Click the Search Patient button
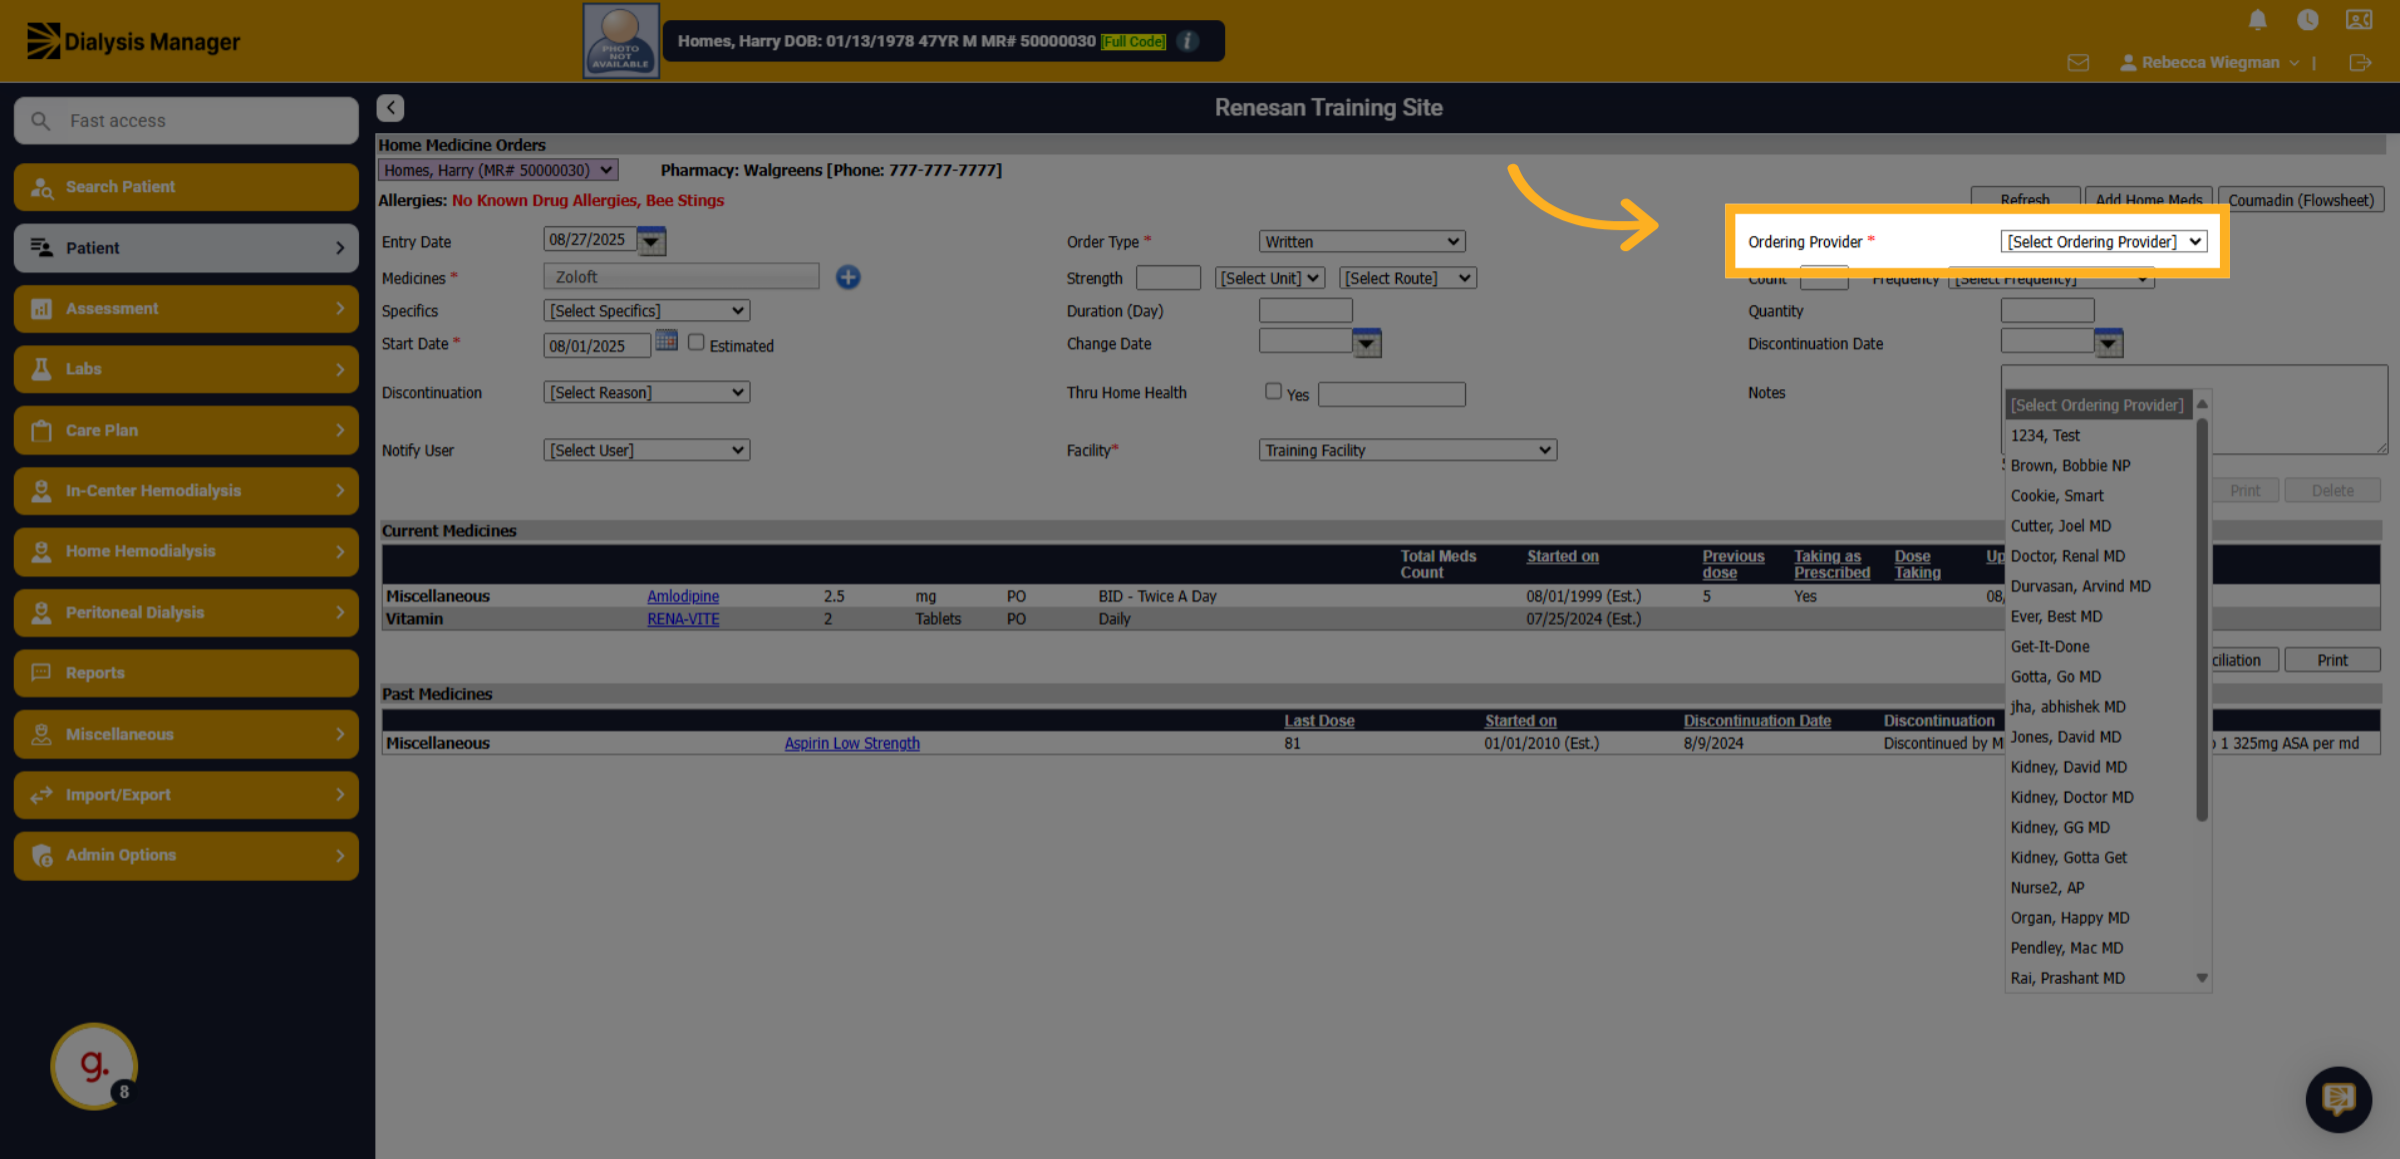This screenshot has width=2400, height=1159. pos(186,187)
